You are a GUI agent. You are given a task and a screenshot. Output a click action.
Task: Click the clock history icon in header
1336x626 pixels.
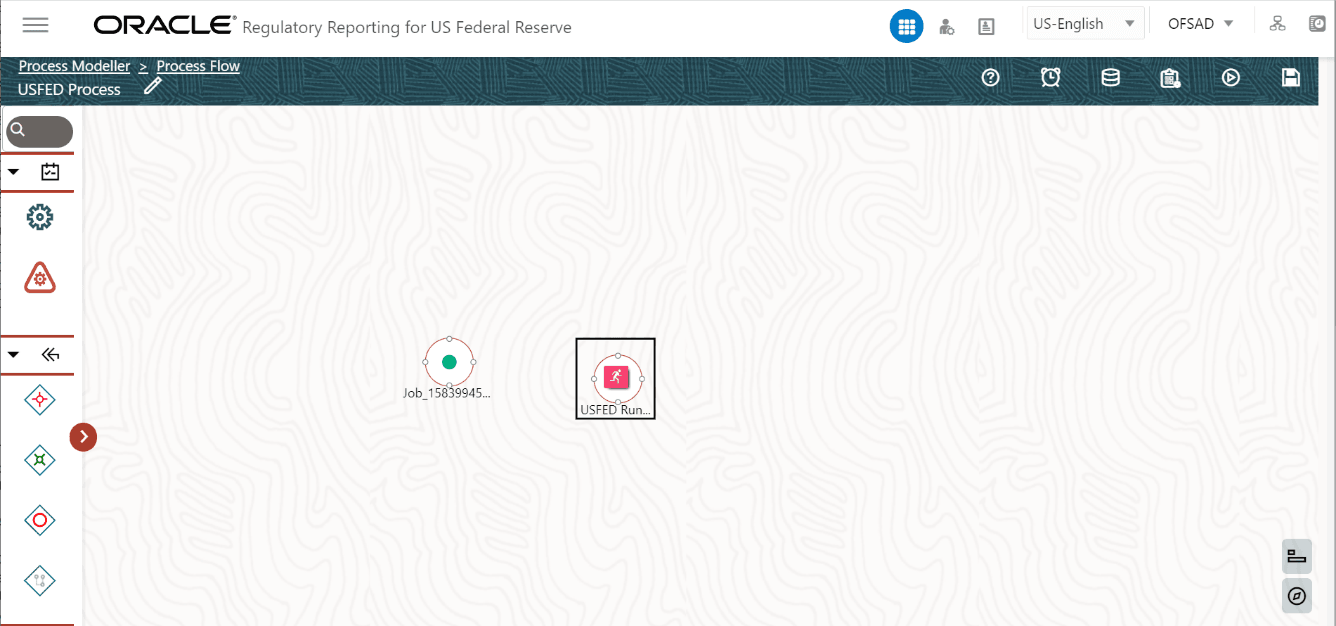1318,24
